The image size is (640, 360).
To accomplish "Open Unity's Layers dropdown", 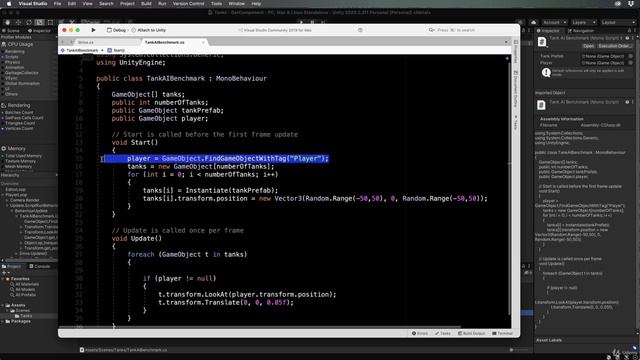I will tap(584, 22).
